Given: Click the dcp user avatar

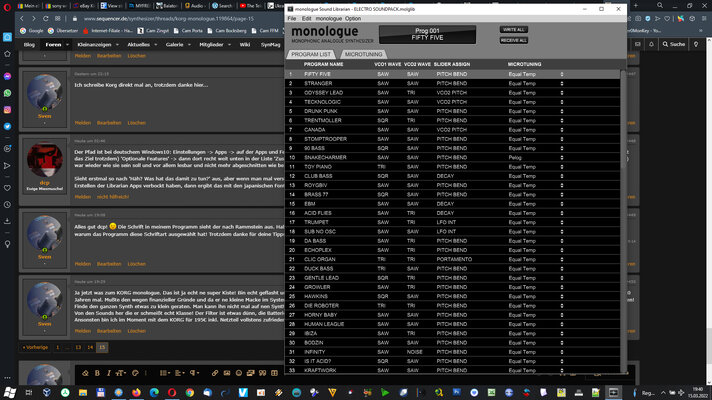Looking at the screenshot, I should (44, 159).
